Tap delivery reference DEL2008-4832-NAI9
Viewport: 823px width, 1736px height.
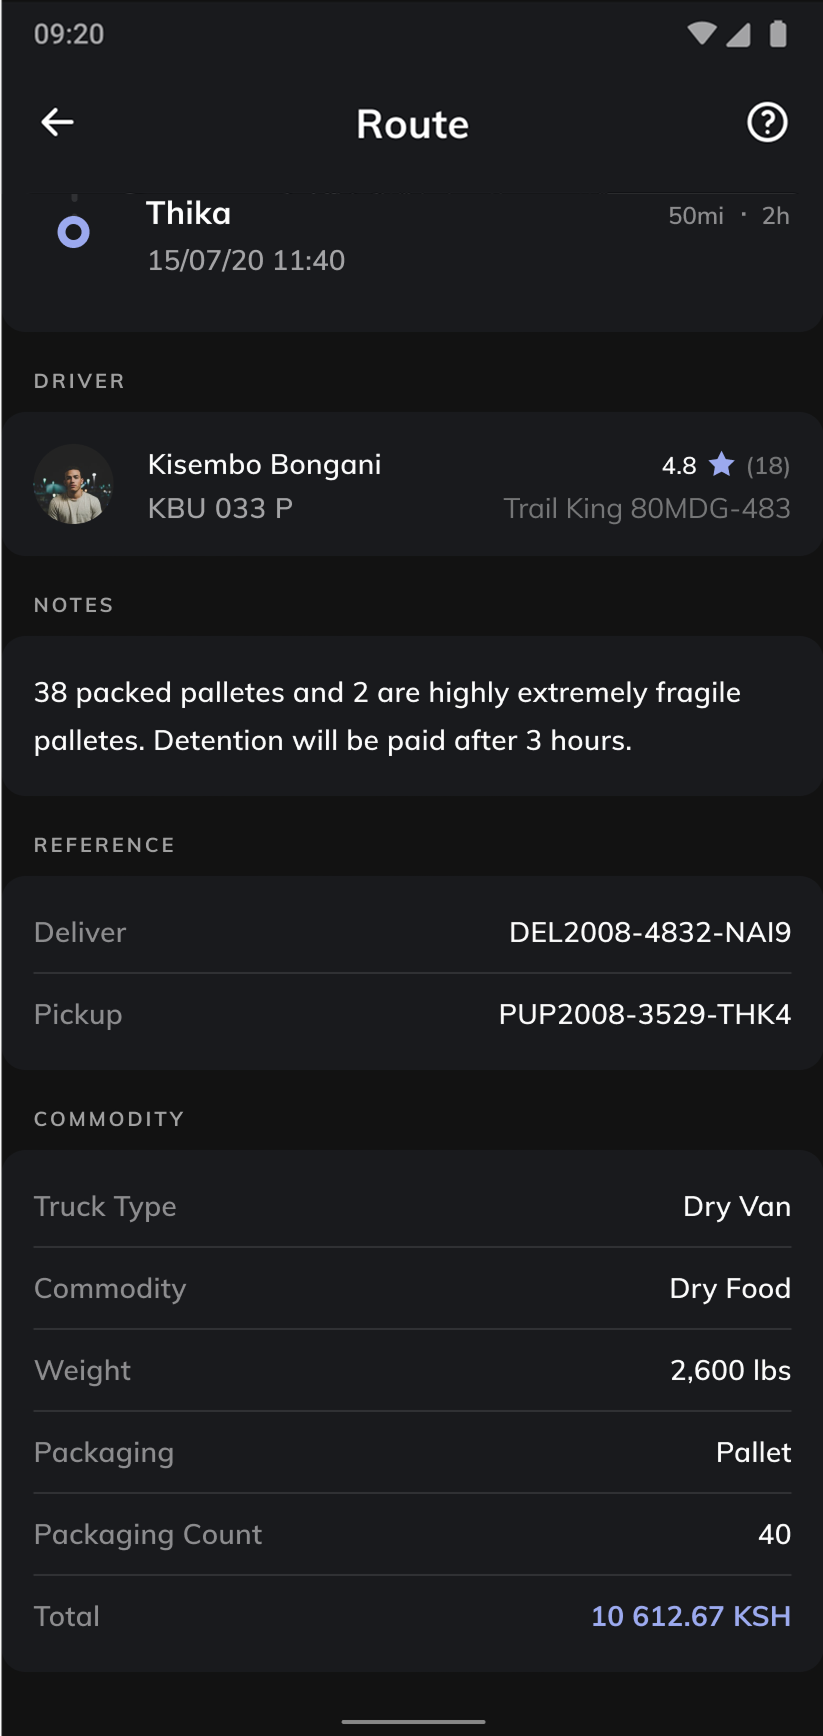pos(649,932)
